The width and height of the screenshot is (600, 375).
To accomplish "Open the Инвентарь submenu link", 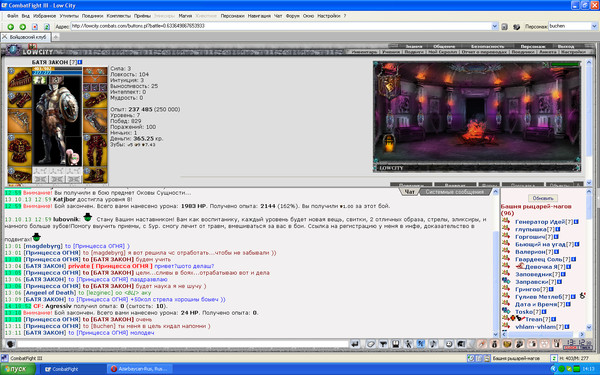I will coord(364,52).
